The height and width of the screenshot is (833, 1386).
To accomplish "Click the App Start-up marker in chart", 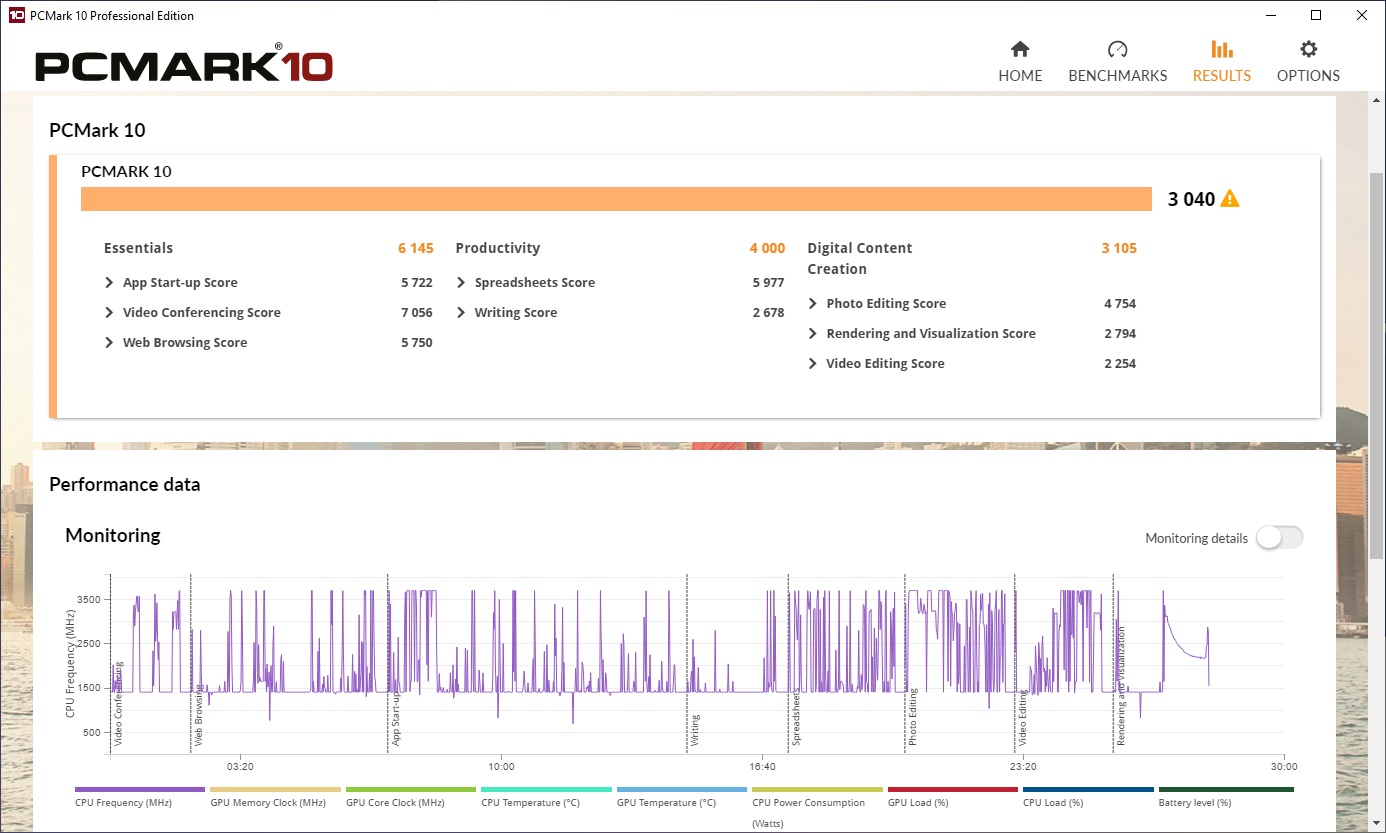I will click(x=396, y=719).
